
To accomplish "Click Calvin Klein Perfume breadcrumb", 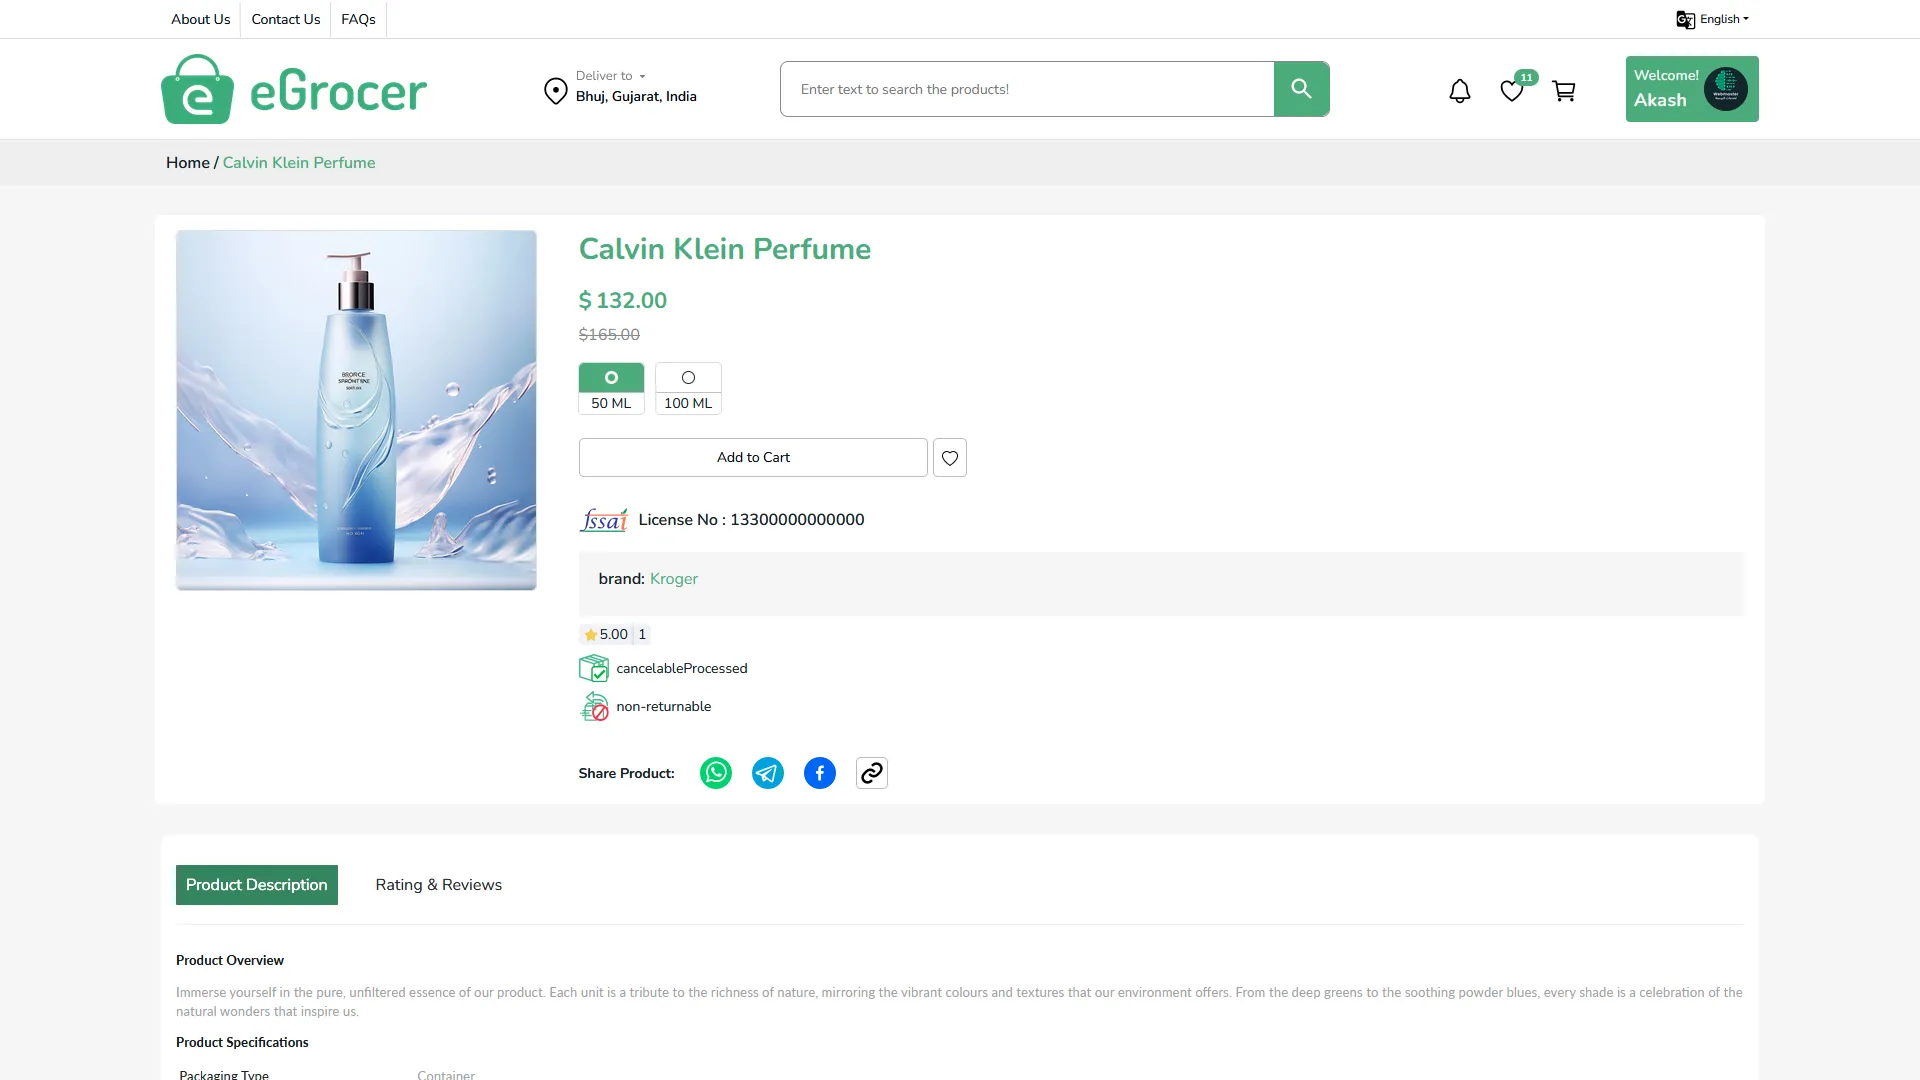I will [299, 163].
